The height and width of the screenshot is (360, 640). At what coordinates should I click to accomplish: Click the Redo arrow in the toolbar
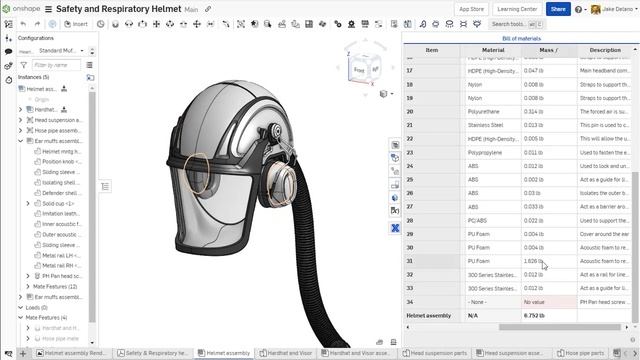[37, 24]
